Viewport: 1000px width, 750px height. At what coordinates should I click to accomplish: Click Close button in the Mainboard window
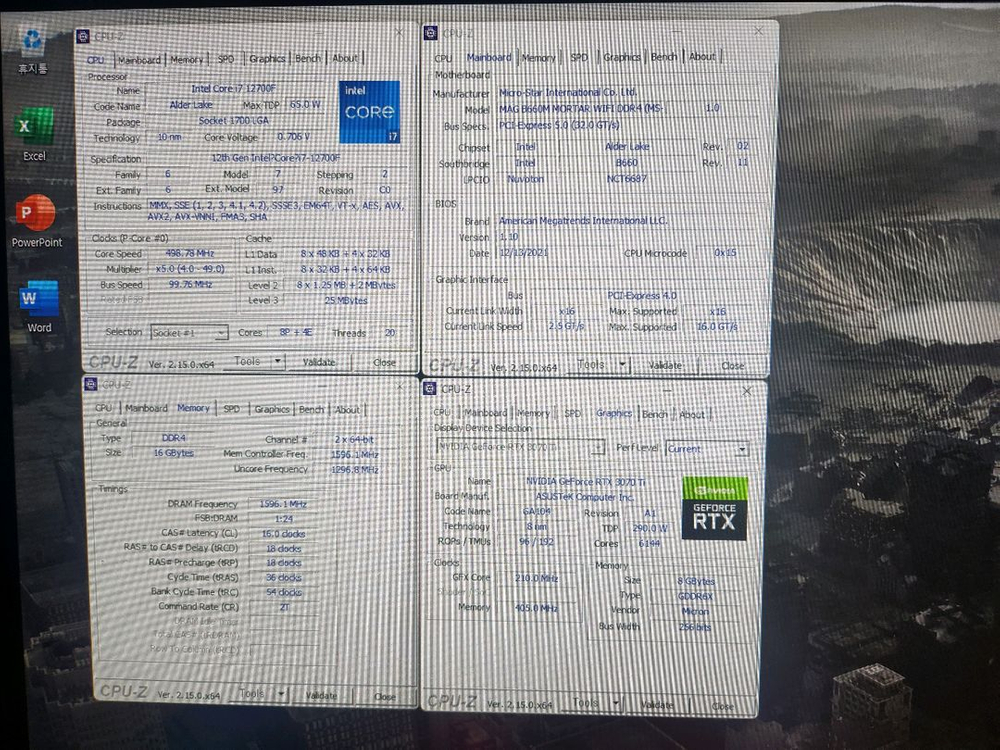733,366
